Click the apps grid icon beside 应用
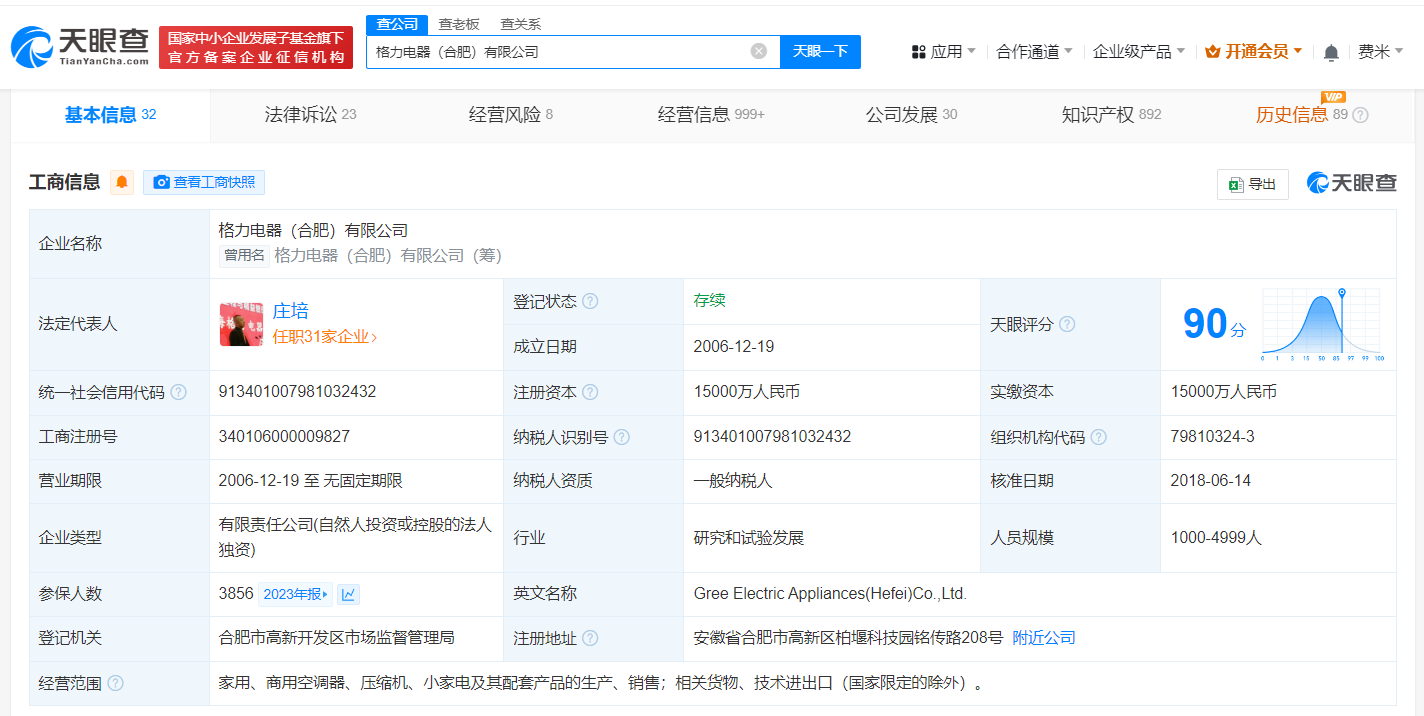This screenshot has width=1424, height=716. point(916,50)
